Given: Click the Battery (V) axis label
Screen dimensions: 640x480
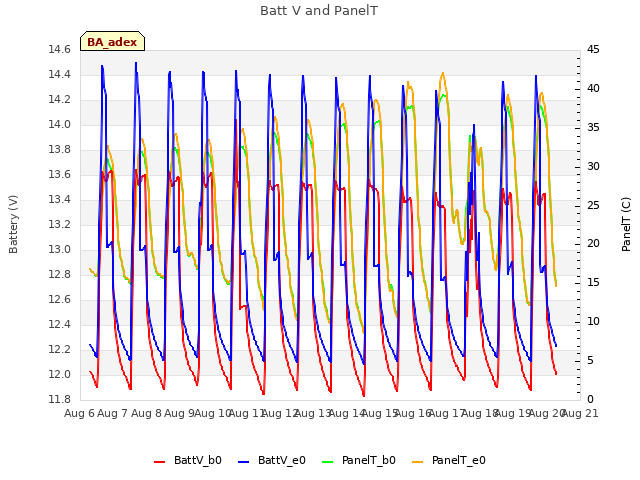Looking at the screenshot, I should (13, 224).
